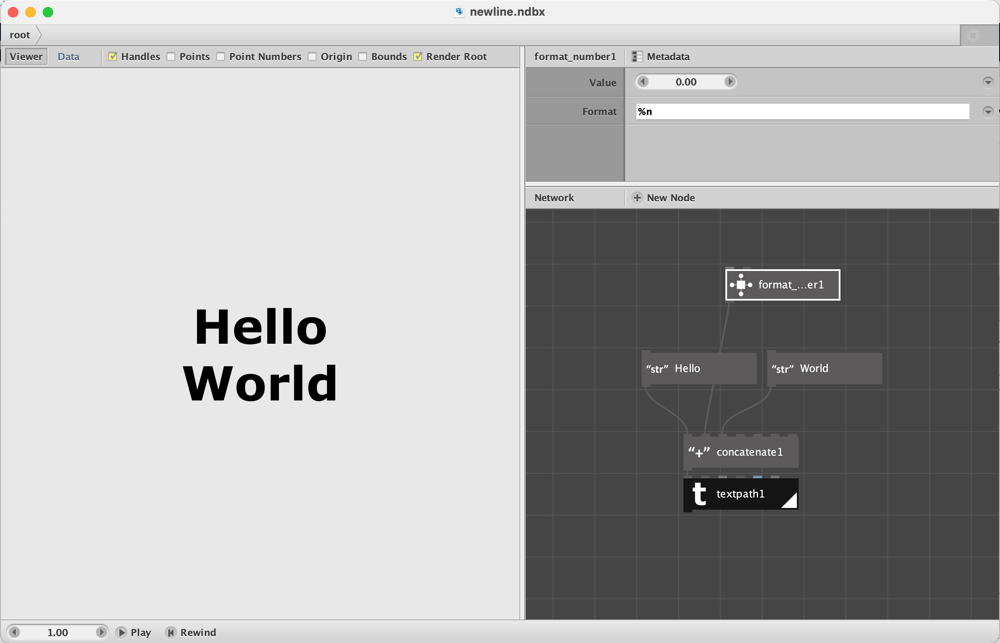The width and height of the screenshot is (1000, 643).
Task: Click the format_number1 header label
Action: (575, 57)
